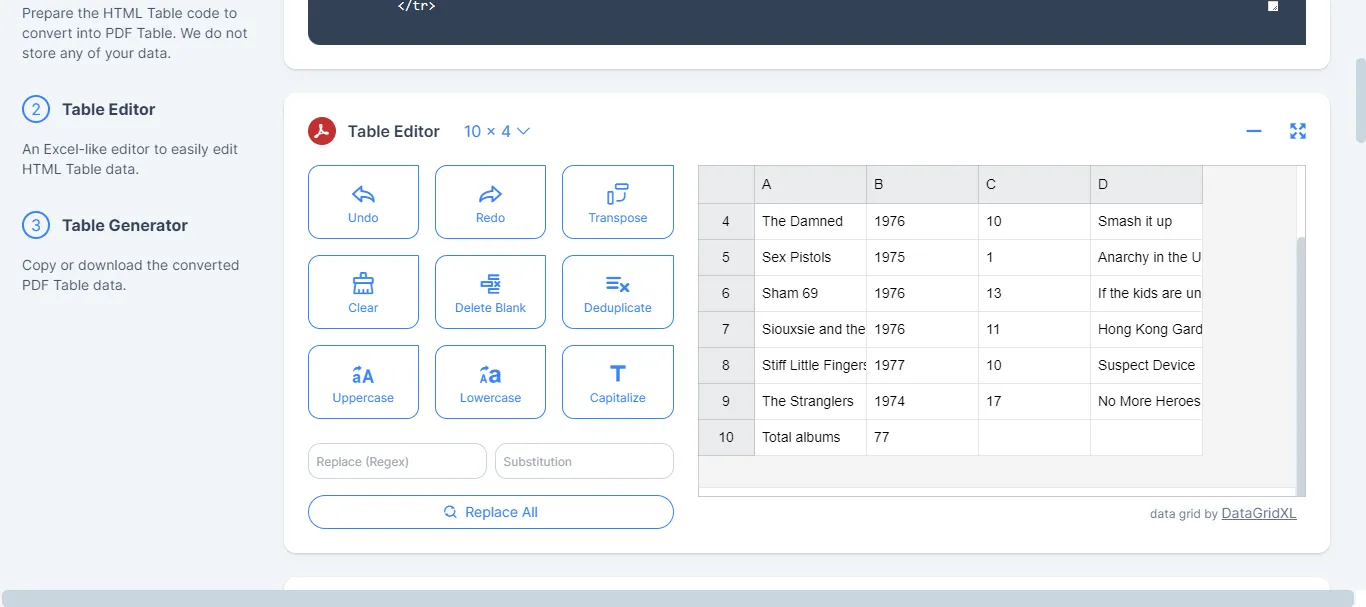Click the Replace All button
The width and height of the screenshot is (1366, 607).
coord(490,511)
